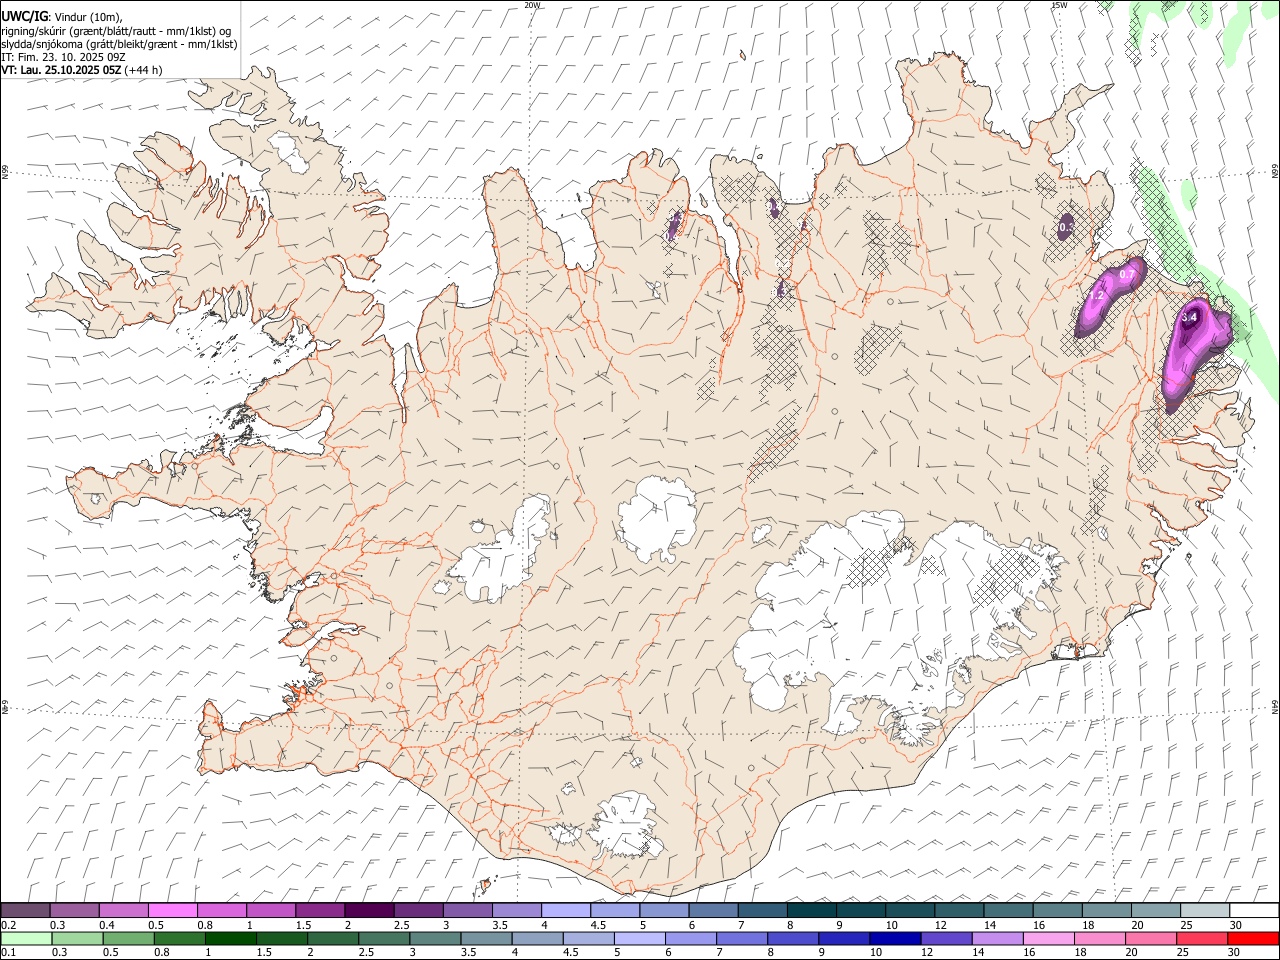Click the bright pink 0.5 swatch in snow legend
Screen dimensions: 1280x960
tap(172, 911)
